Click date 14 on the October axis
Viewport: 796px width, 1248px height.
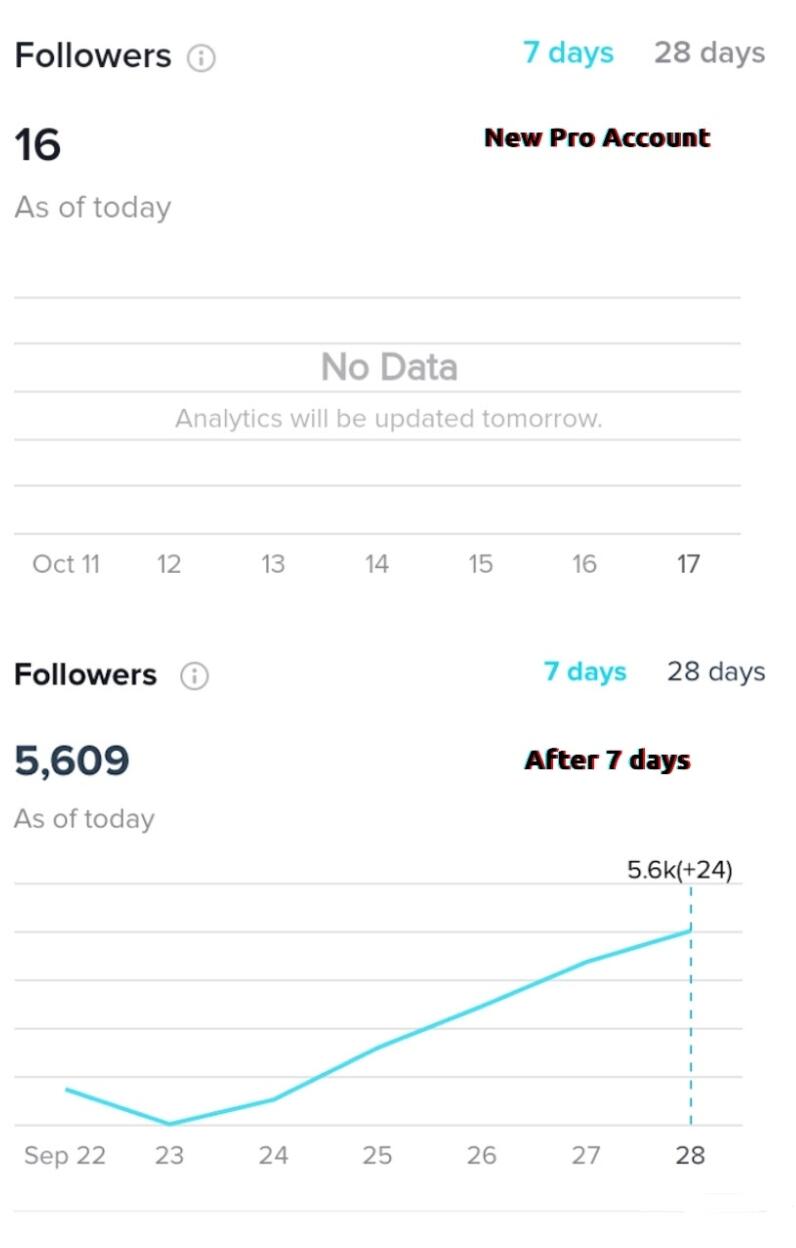[x=376, y=564]
